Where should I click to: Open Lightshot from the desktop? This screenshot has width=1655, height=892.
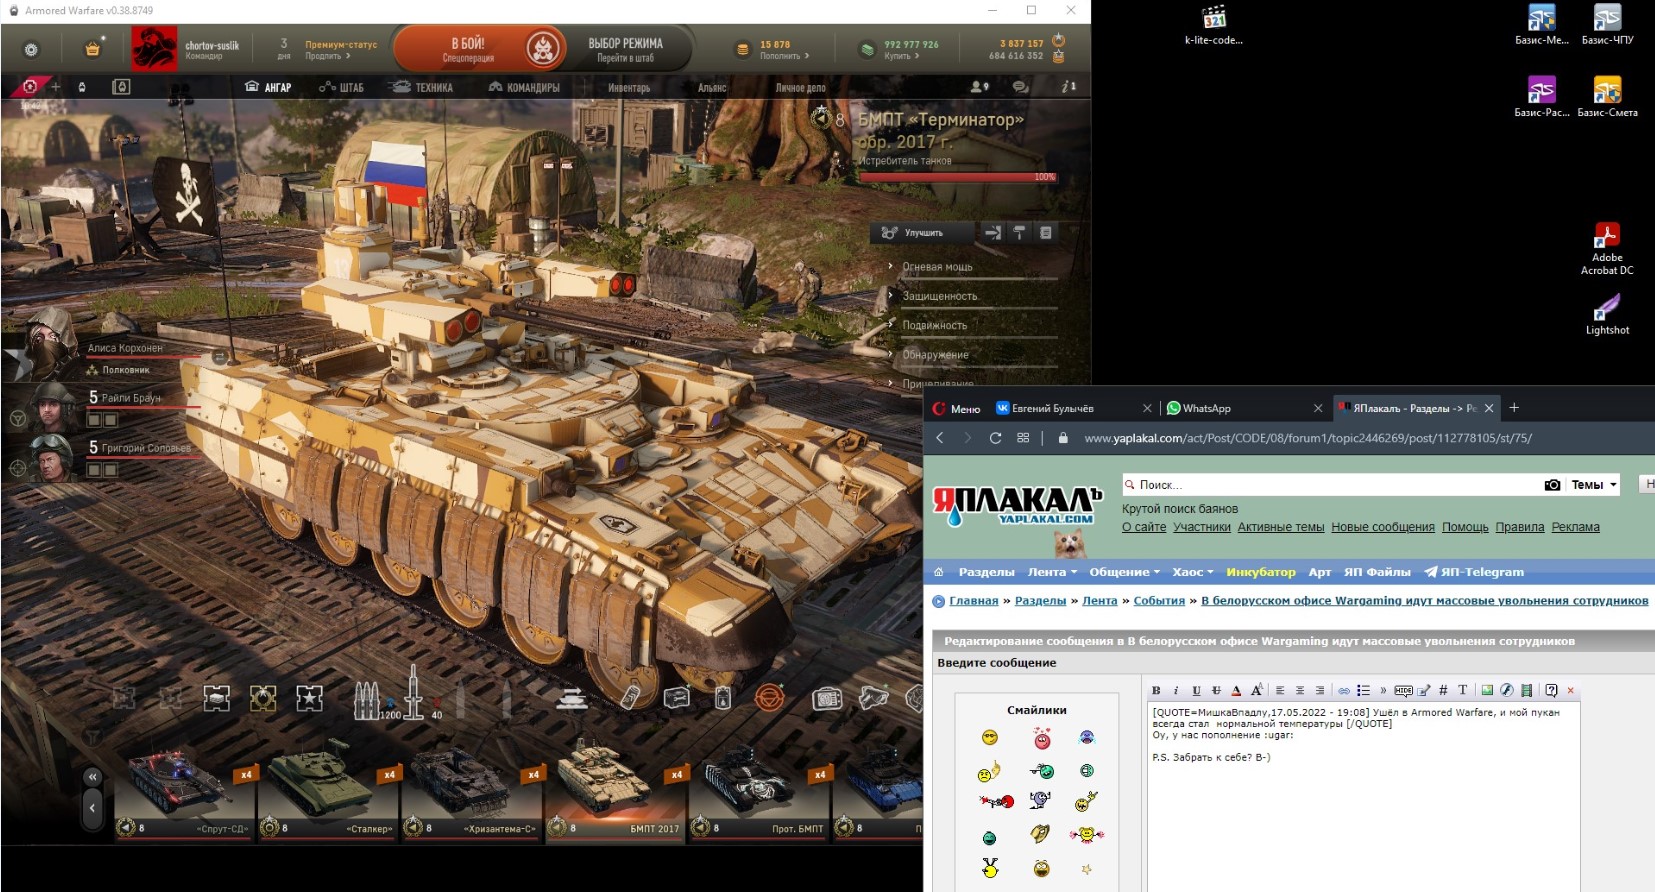point(1607,314)
